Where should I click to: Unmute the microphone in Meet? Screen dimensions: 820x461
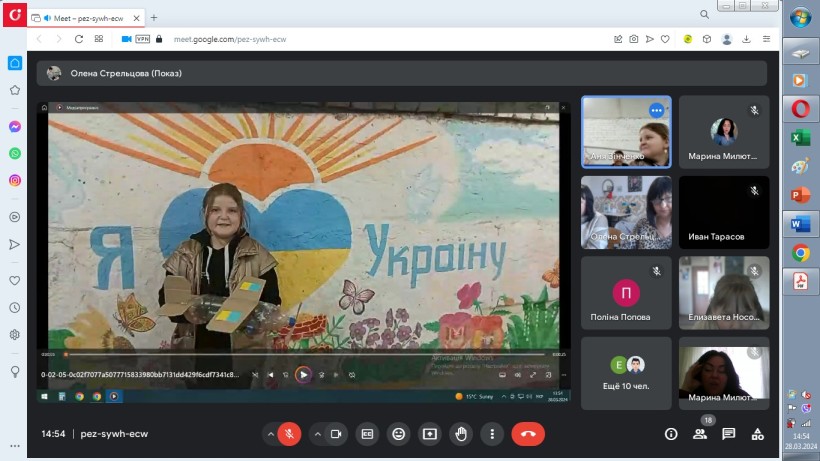click(x=289, y=434)
